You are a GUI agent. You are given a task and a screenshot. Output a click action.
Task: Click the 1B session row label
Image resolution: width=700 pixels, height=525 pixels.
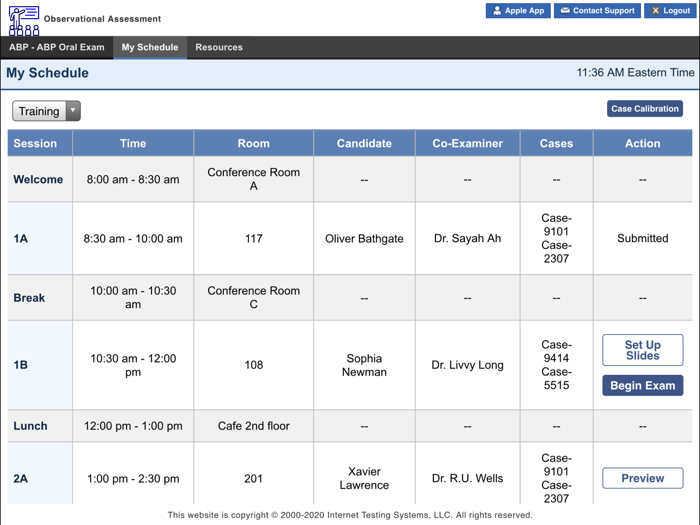(21, 365)
